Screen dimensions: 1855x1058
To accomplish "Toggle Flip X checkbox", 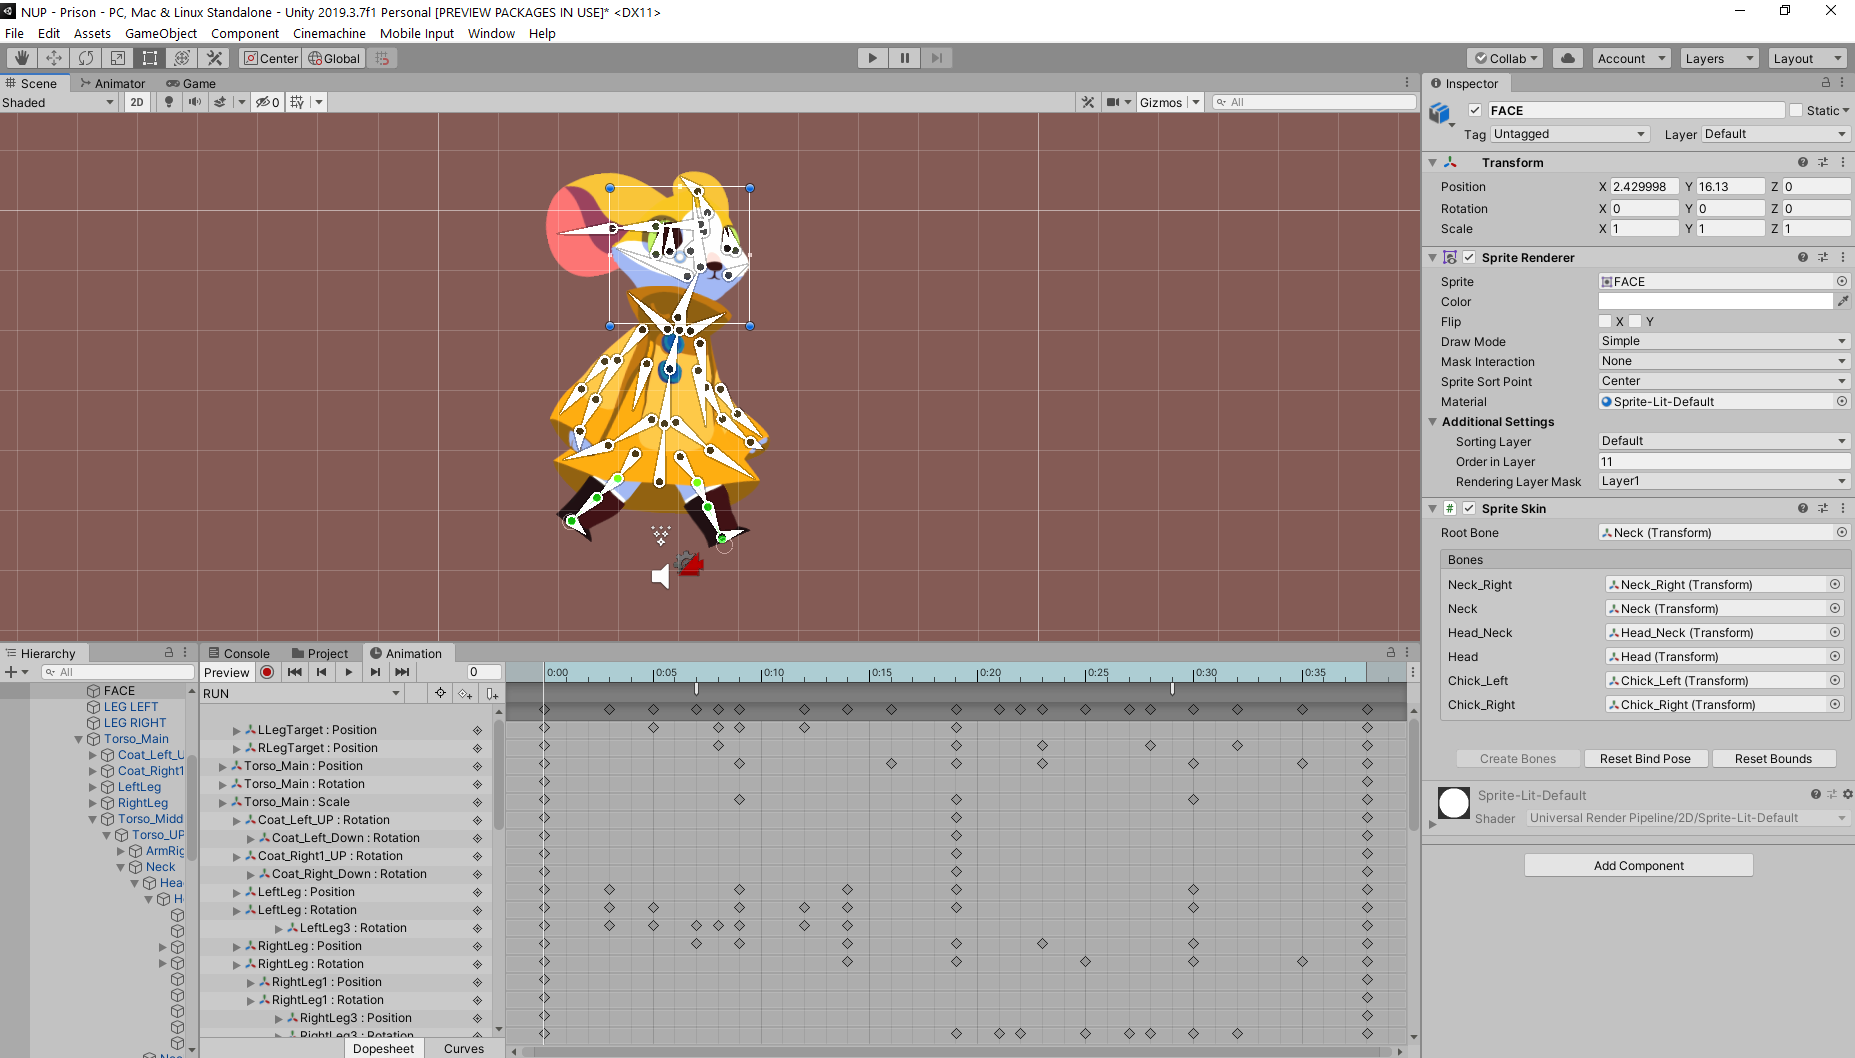I will (x=1605, y=322).
